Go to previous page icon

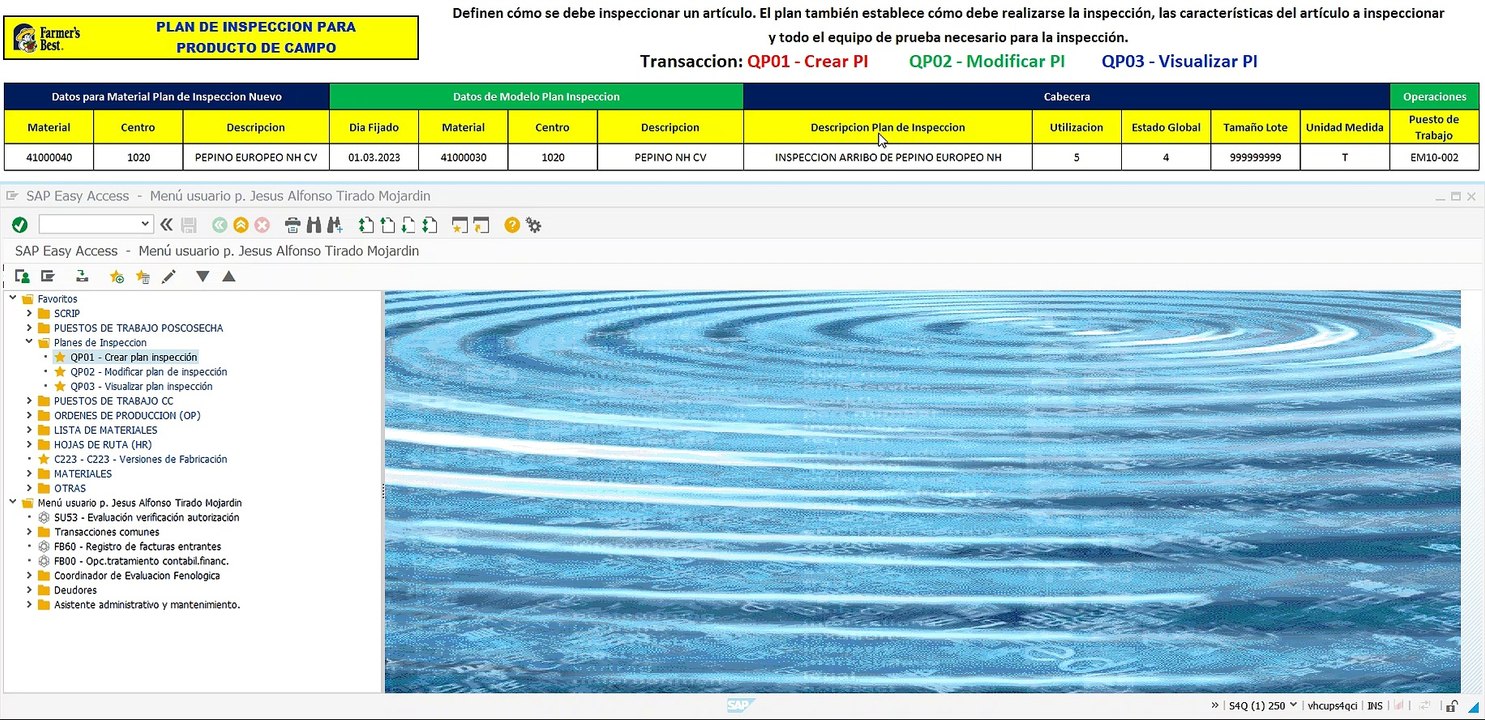[387, 225]
